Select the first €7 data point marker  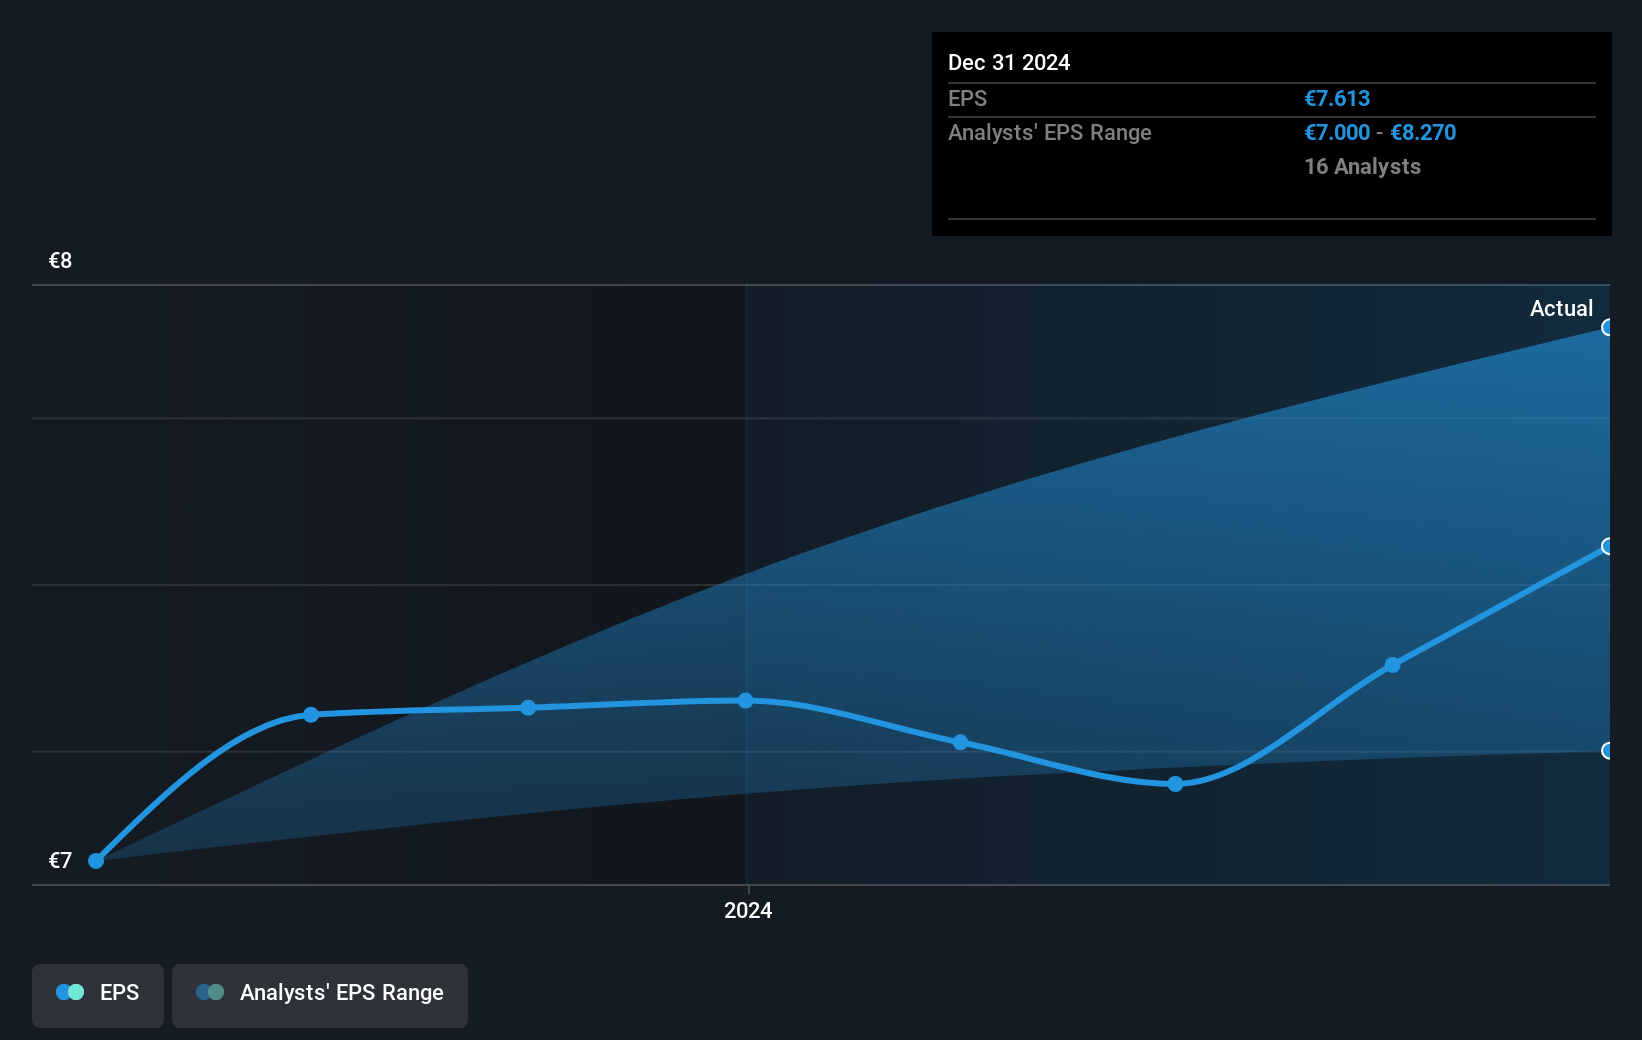coord(95,860)
